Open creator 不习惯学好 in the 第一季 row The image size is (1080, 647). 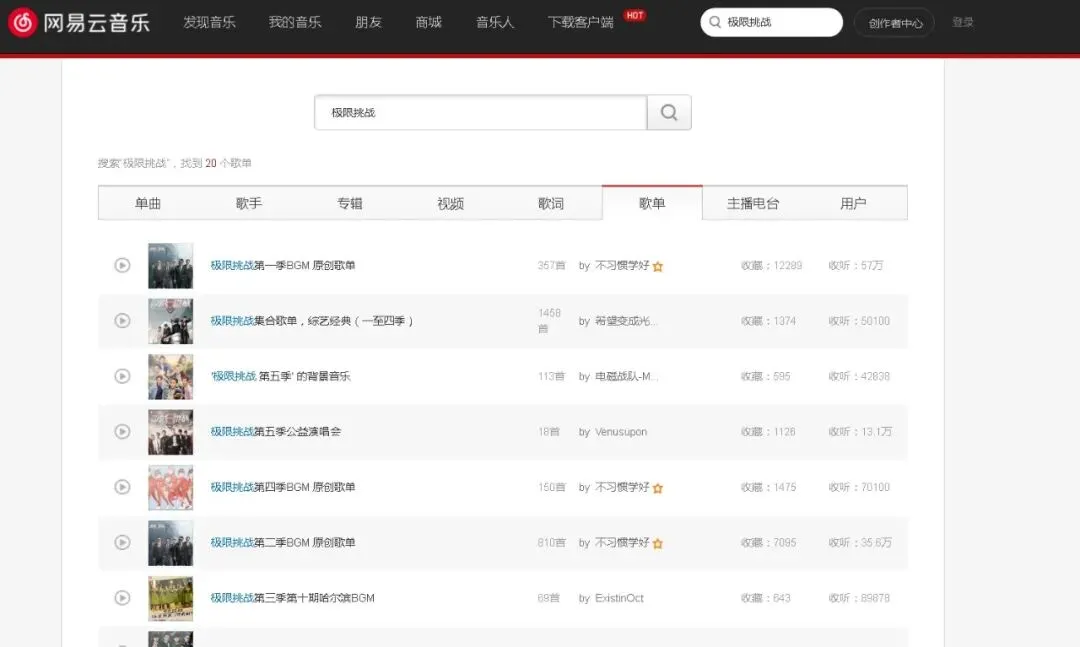coord(622,265)
